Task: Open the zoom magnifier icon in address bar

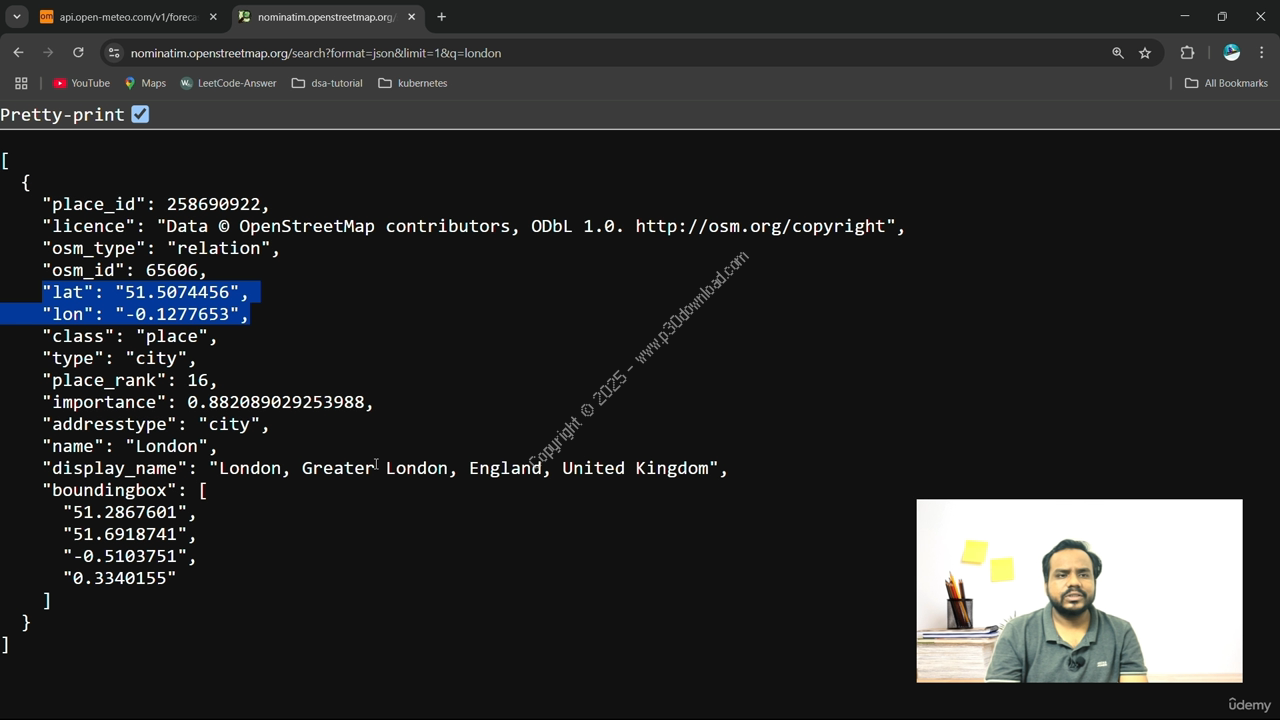Action: (1118, 53)
